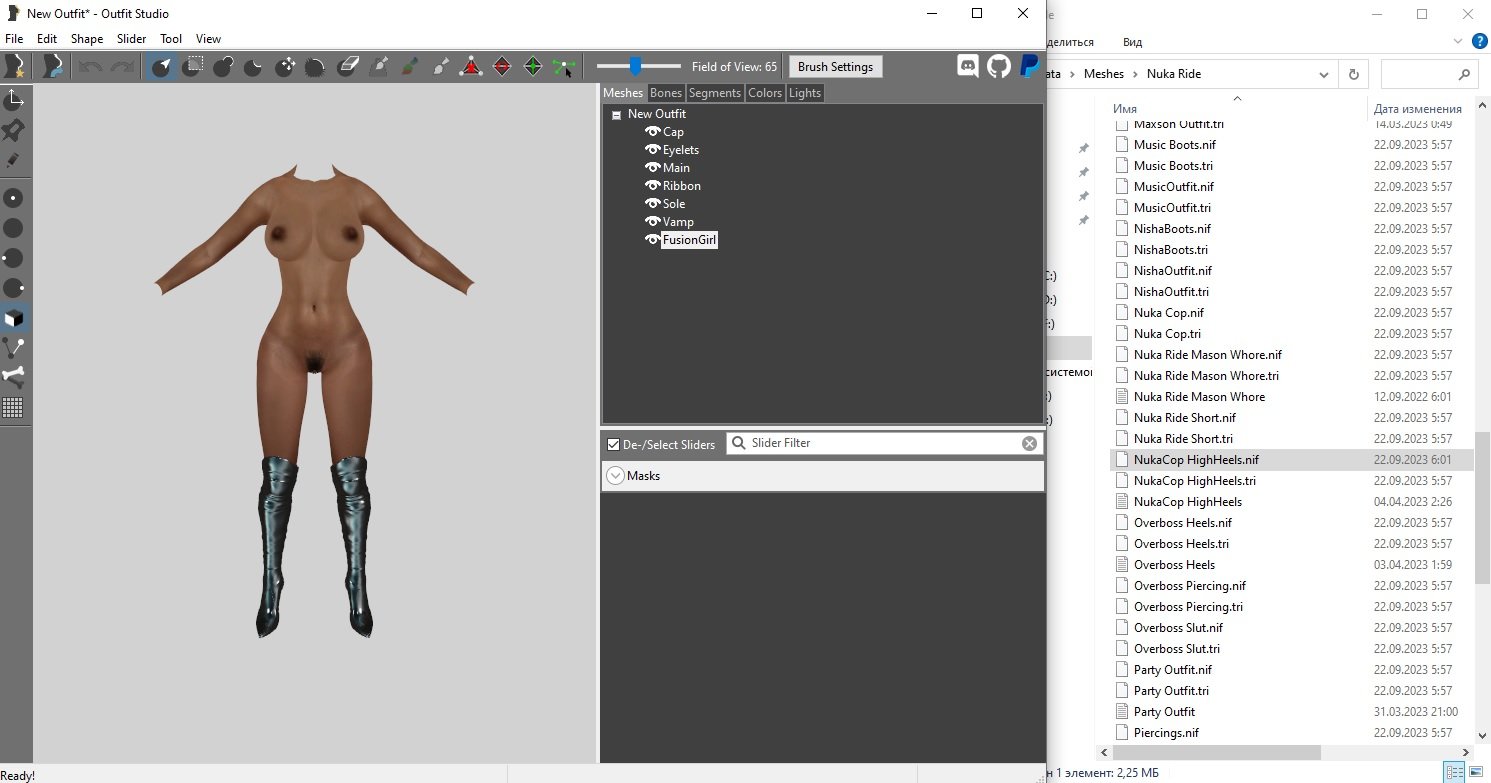Adjust the Field of View slider
The width and height of the screenshot is (1491, 783).
635,67
